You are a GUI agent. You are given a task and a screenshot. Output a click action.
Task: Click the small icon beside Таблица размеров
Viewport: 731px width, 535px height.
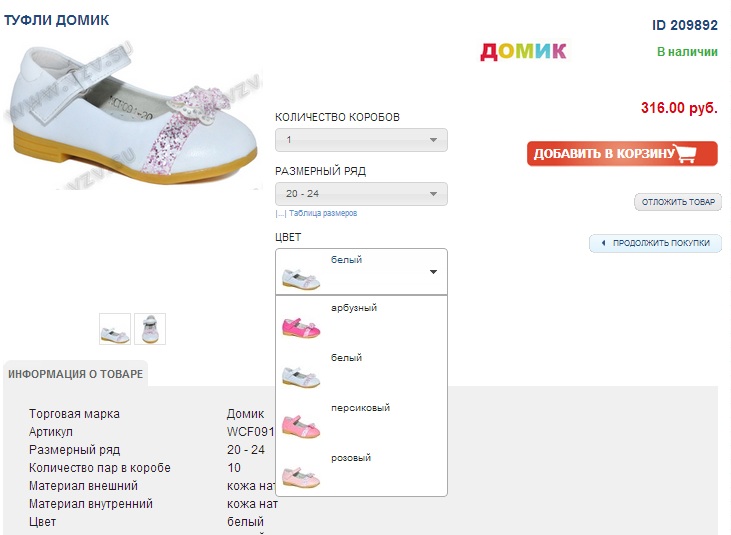[281, 213]
